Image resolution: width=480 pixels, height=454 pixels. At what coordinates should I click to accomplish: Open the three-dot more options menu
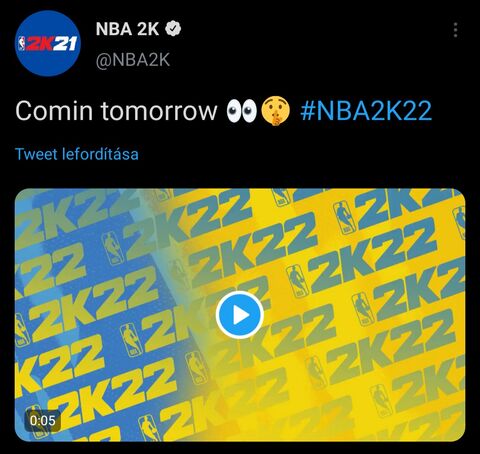tap(455, 30)
